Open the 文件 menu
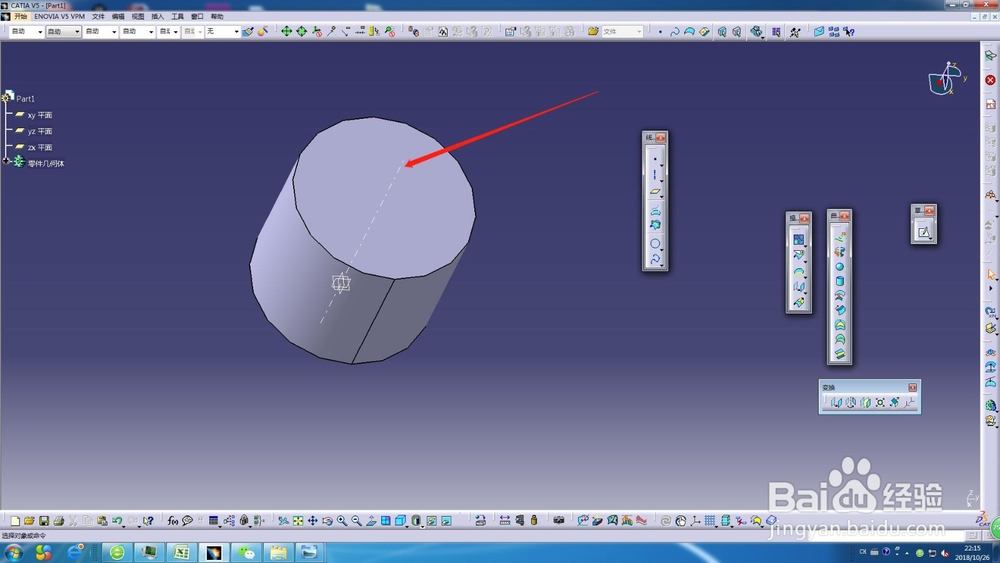Image resolution: width=1000 pixels, height=563 pixels. tap(98, 17)
